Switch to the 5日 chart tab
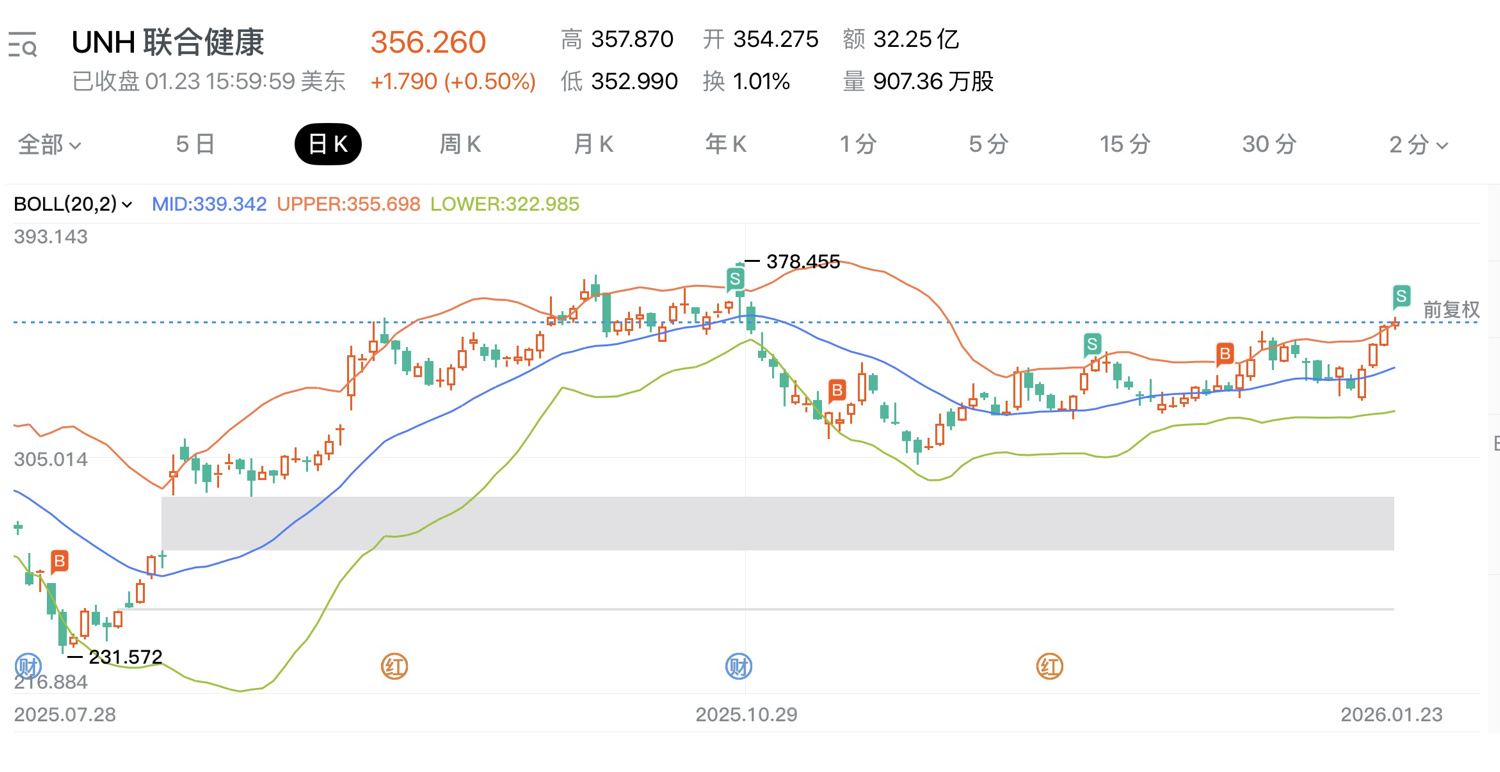Screen dimensions: 1500x772 [x=195, y=145]
